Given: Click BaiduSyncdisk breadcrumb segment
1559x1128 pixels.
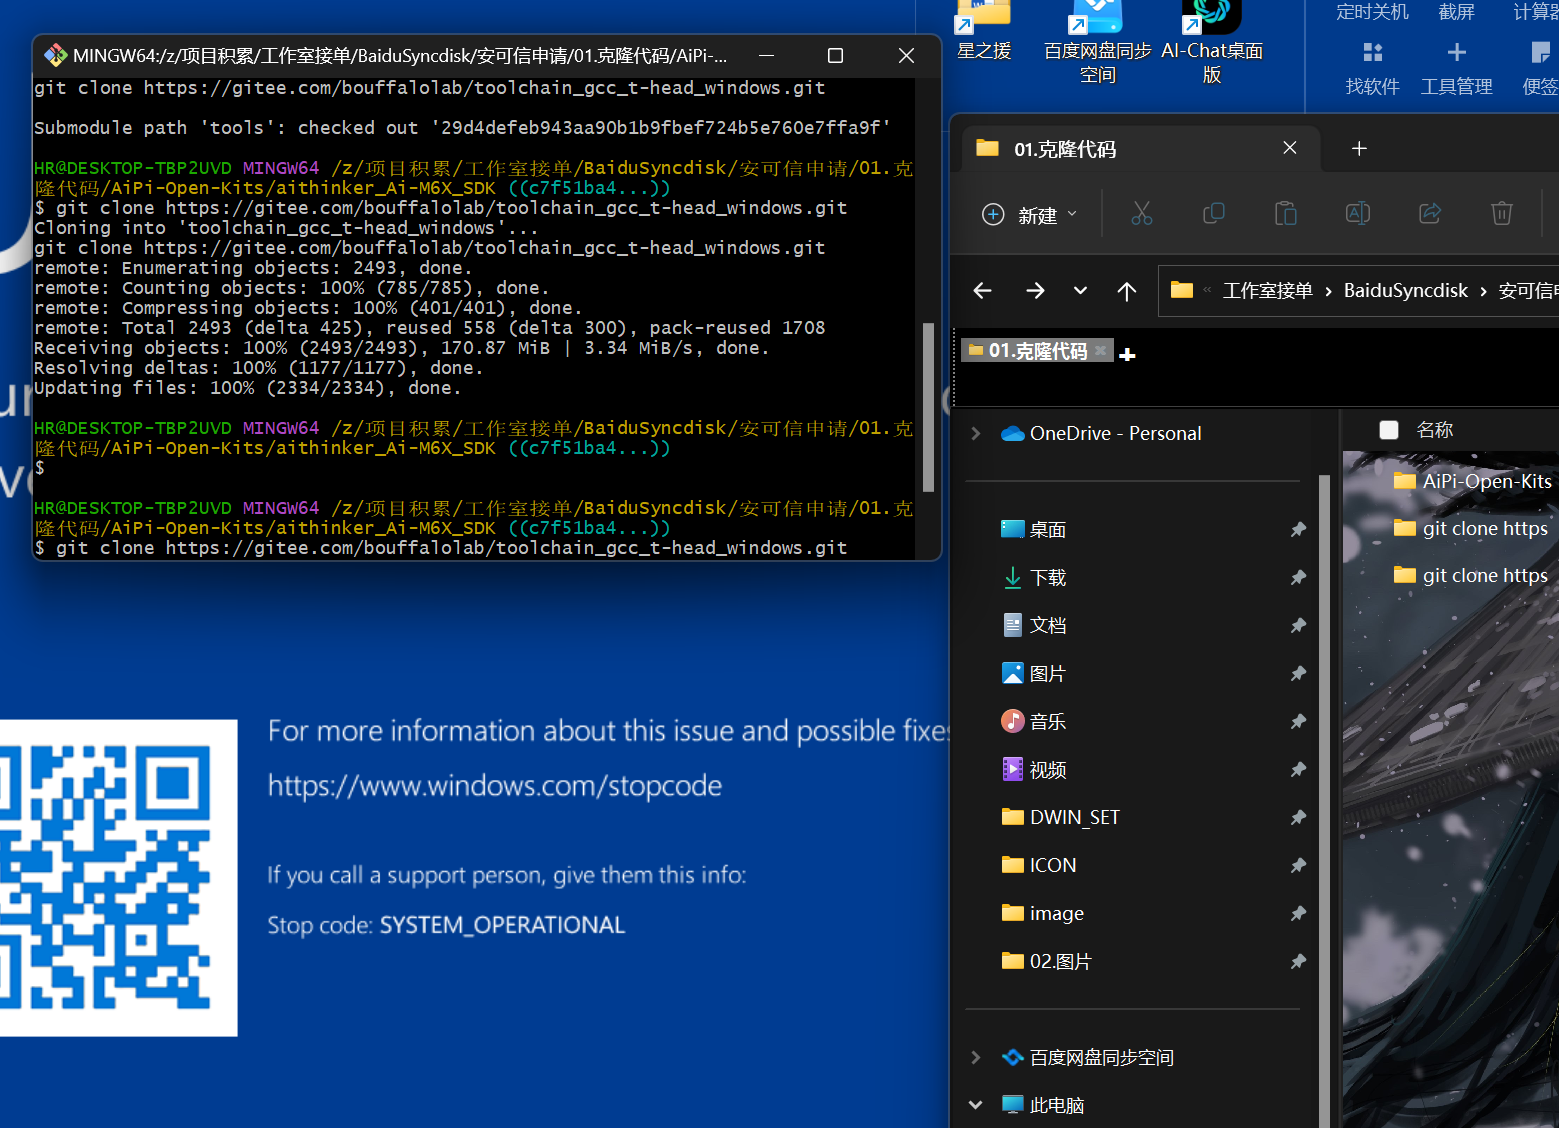Looking at the screenshot, I should [1405, 290].
